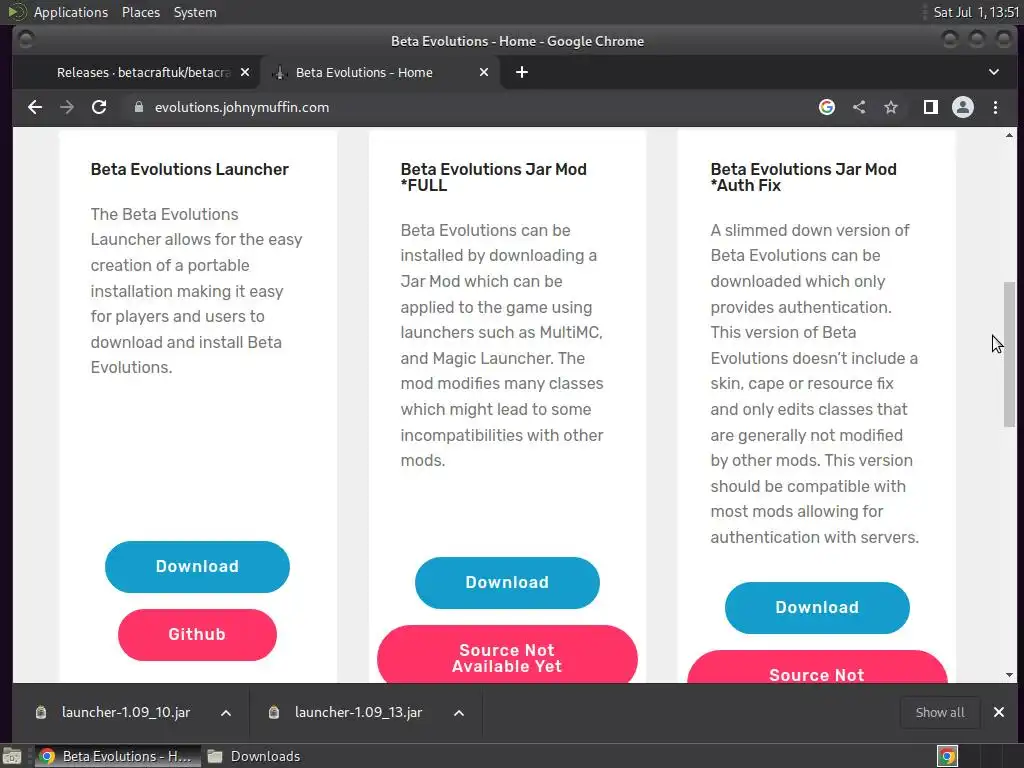The height and width of the screenshot is (768, 1024).
Task: Download the Jar Mod *FULL version
Action: pos(507,583)
